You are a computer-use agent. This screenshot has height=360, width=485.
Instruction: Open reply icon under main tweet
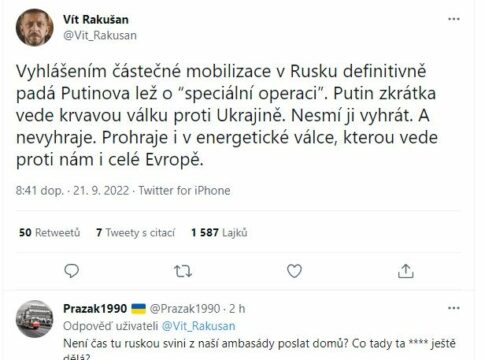(71, 271)
